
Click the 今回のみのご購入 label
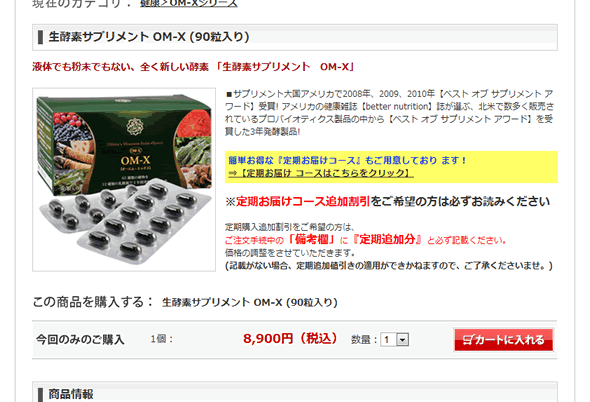80,340
